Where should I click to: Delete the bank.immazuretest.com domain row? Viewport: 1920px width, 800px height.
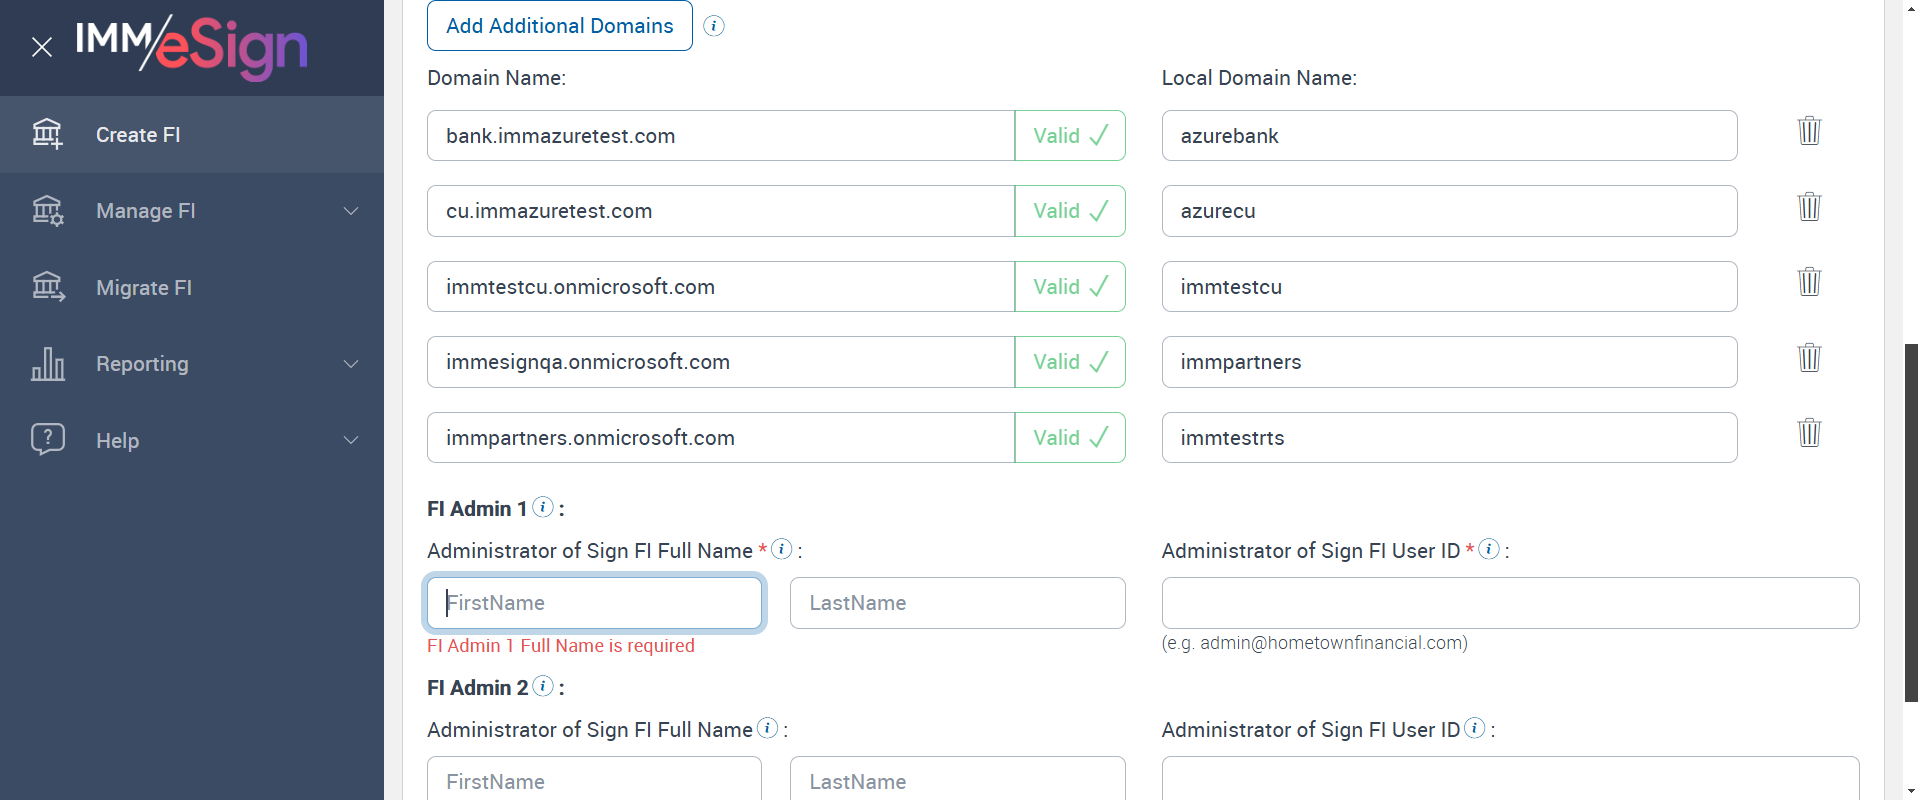click(1809, 131)
